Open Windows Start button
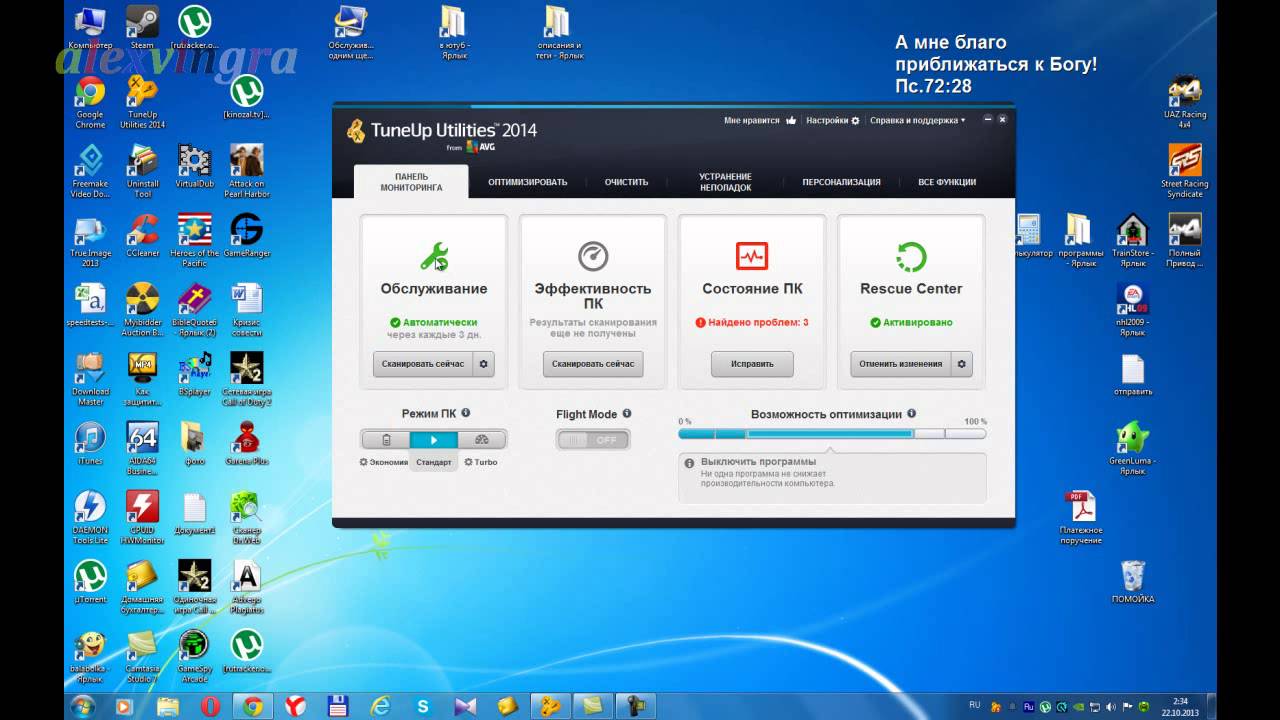This screenshot has height=720, width=1280. coord(84,706)
